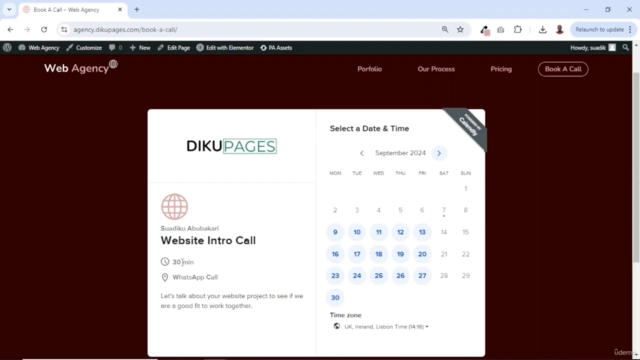Open the time zone dropdown
Image resolution: width=640 pixels, height=360 pixels.
click(381, 327)
